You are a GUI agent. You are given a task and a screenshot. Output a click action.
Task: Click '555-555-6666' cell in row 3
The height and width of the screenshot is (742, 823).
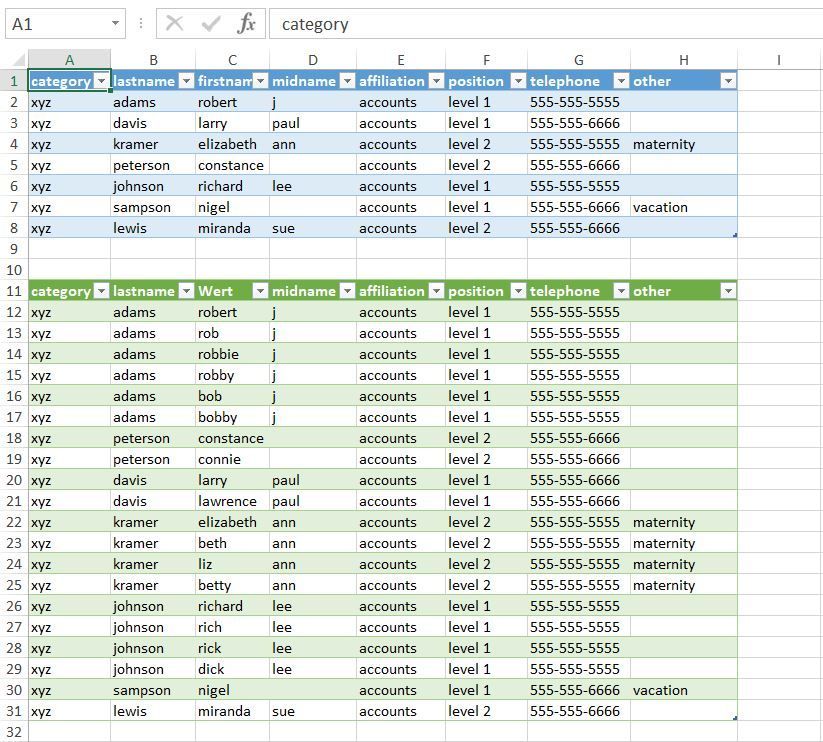tap(579, 123)
